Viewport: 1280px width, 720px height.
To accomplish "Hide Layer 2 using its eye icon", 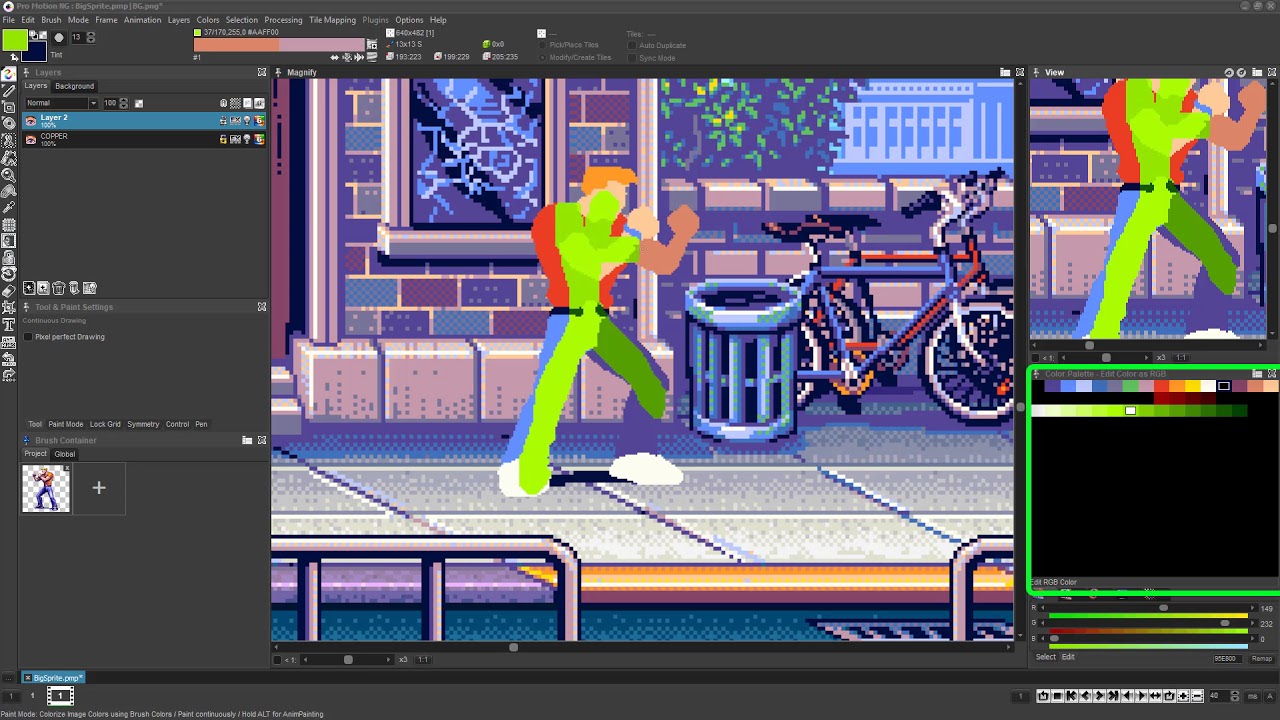I will coord(30,121).
